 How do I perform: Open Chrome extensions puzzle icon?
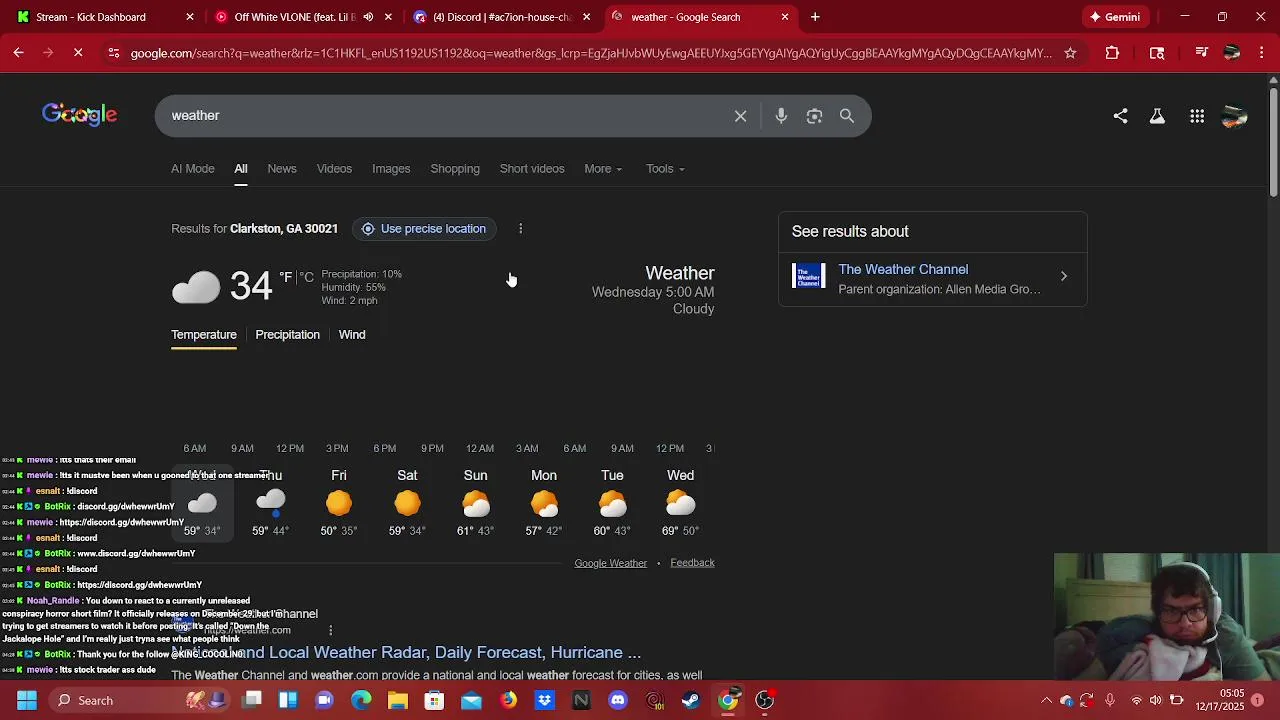coord(1112,53)
